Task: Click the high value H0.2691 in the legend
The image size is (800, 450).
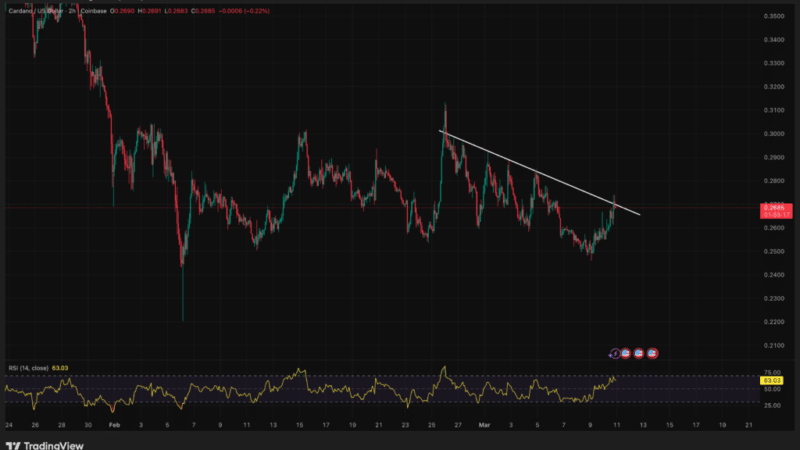Action: tap(150, 11)
